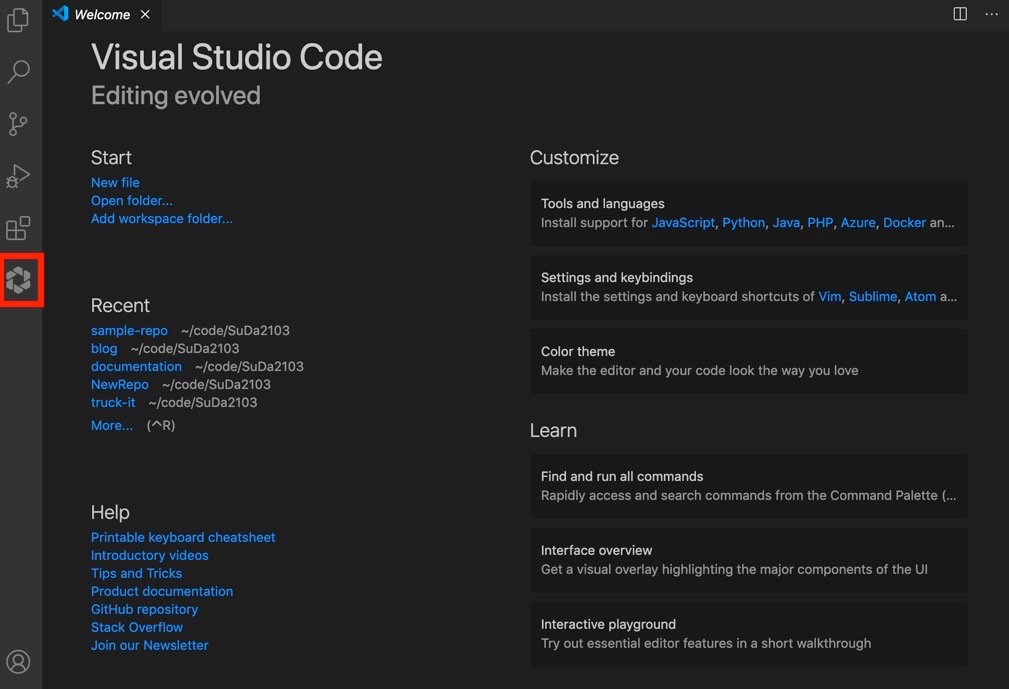Open the highlighted custom extension icon
Screen dimensions: 1009x689
tap(19, 280)
